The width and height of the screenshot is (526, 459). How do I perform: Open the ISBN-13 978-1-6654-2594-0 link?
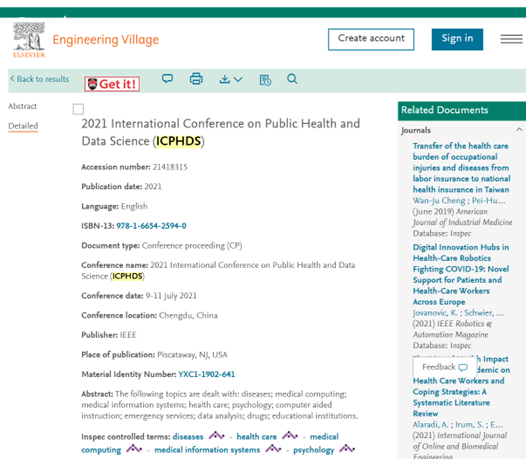151,226
